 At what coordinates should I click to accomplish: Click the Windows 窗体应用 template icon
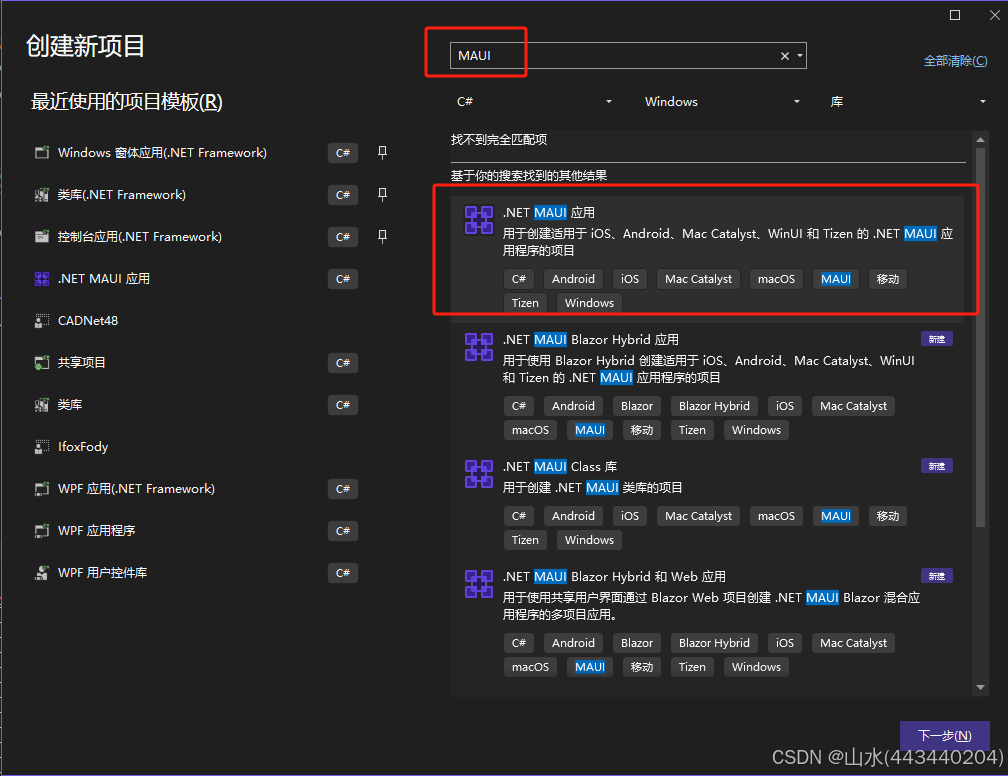42,152
